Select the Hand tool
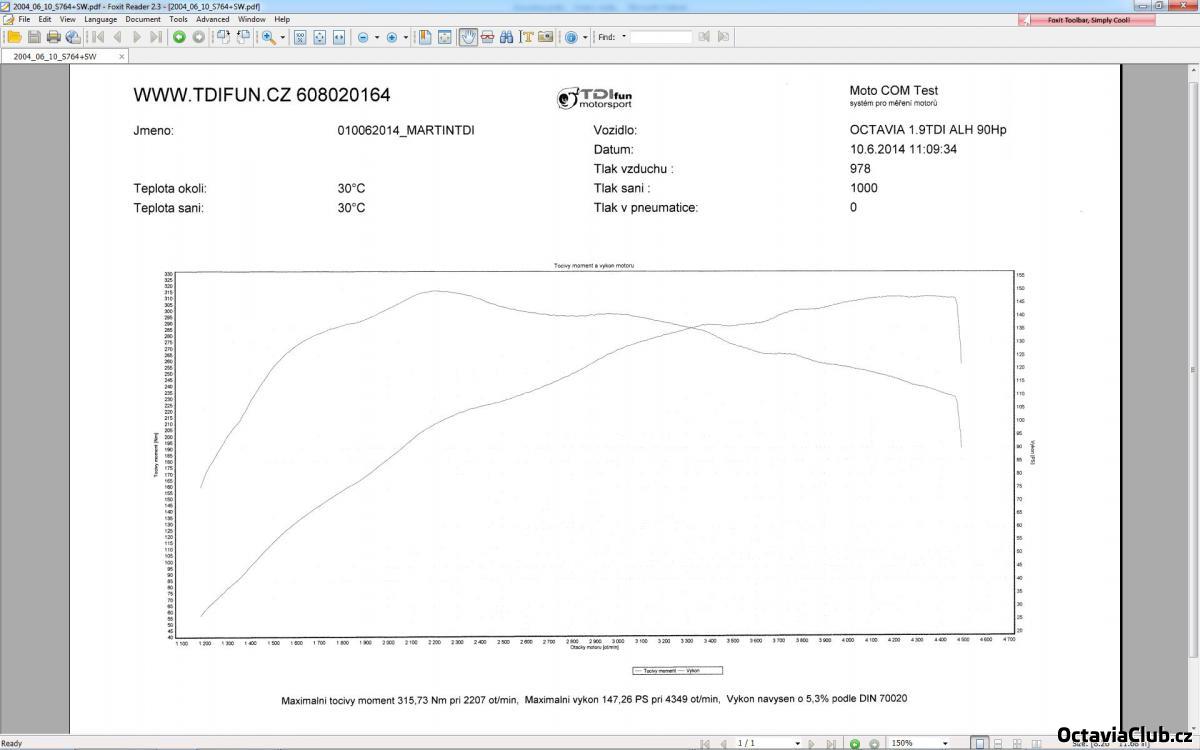This screenshot has height=750, width=1200. (468, 37)
